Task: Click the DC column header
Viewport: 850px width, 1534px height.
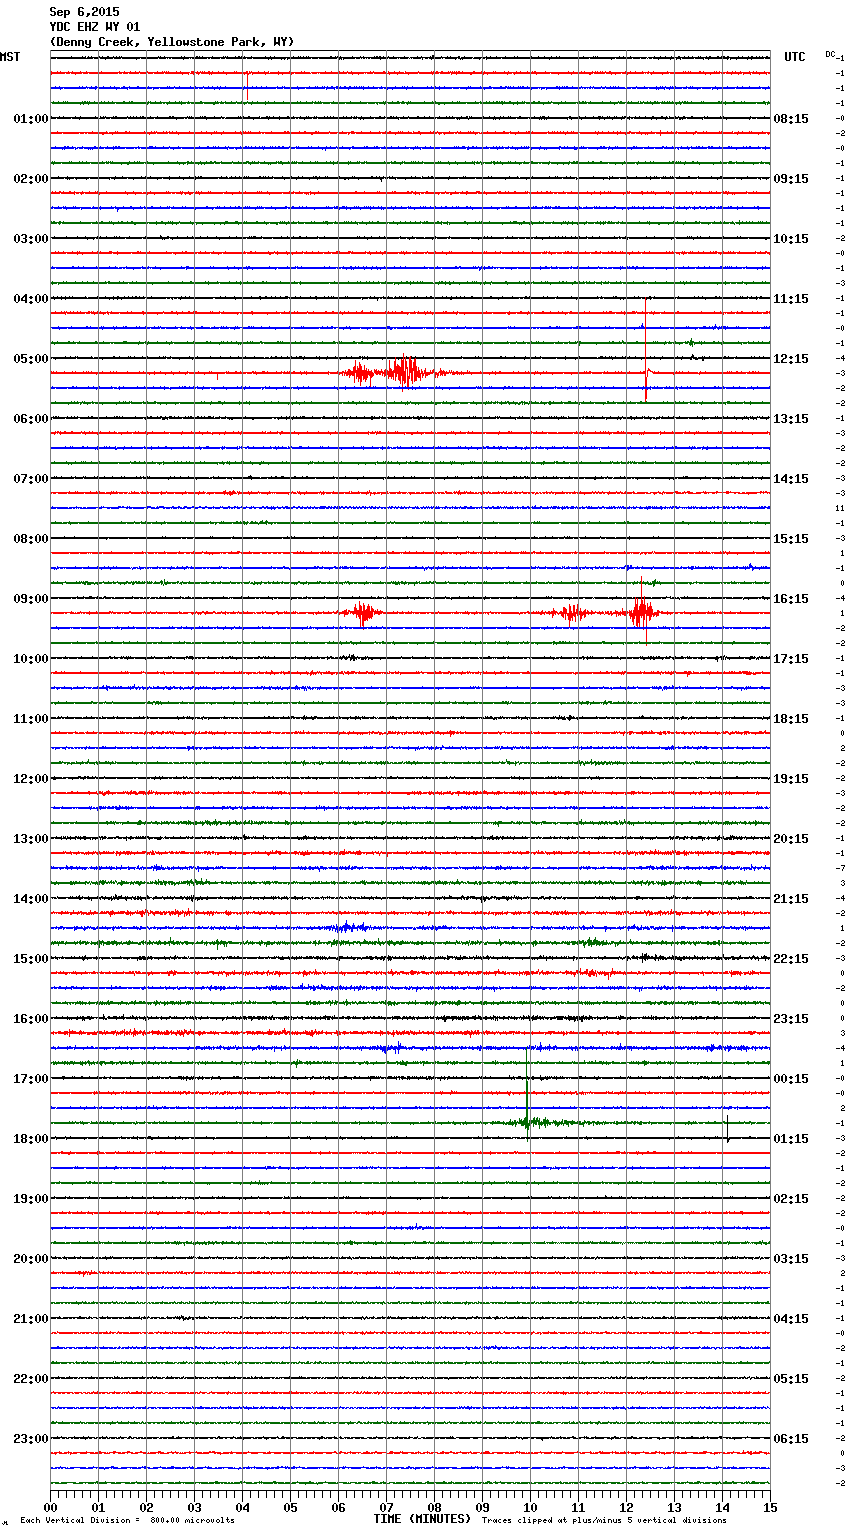Action: [x=830, y=54]
